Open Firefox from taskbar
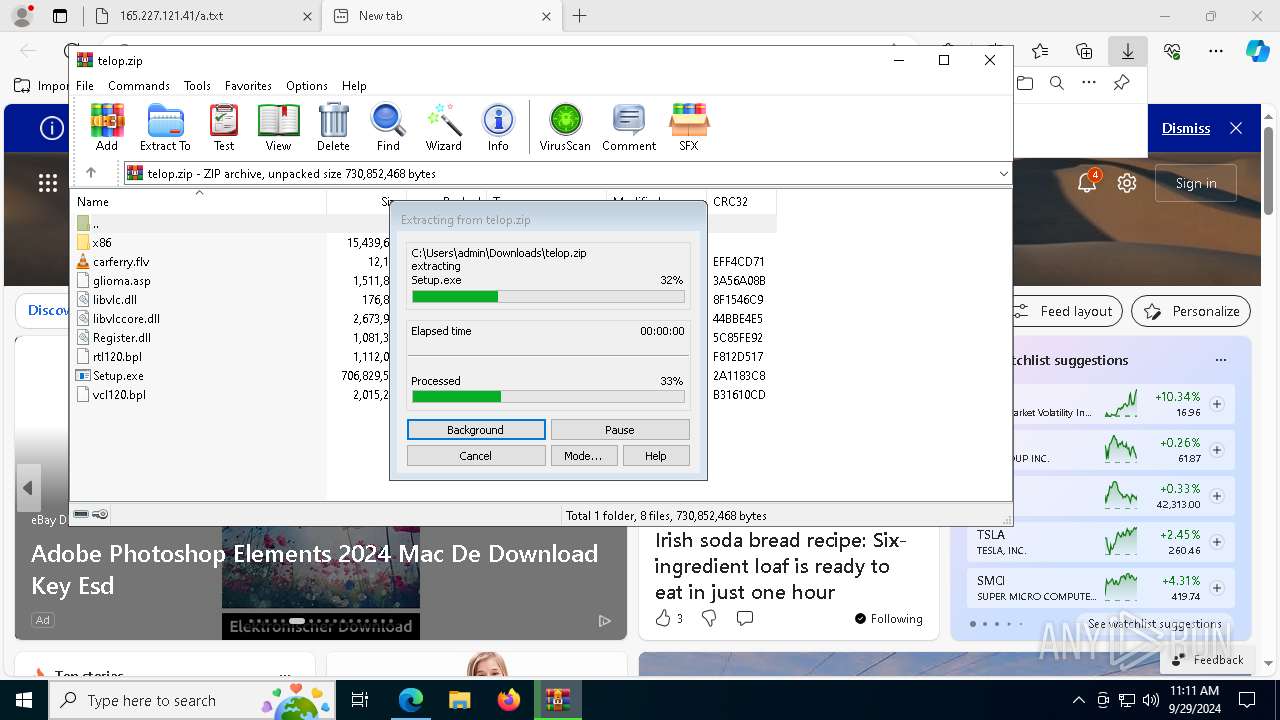This screenshot has height=720, width=1280. 509,700
